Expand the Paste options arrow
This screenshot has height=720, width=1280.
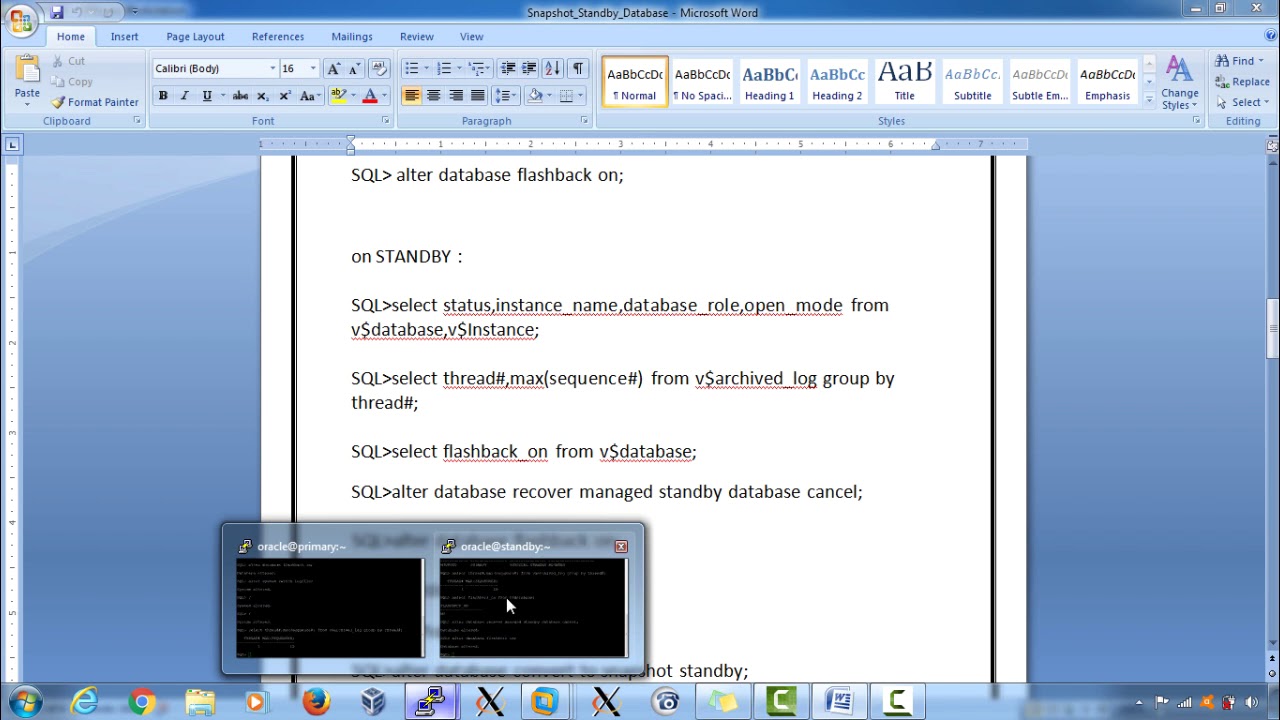click(x=27, y=104)
